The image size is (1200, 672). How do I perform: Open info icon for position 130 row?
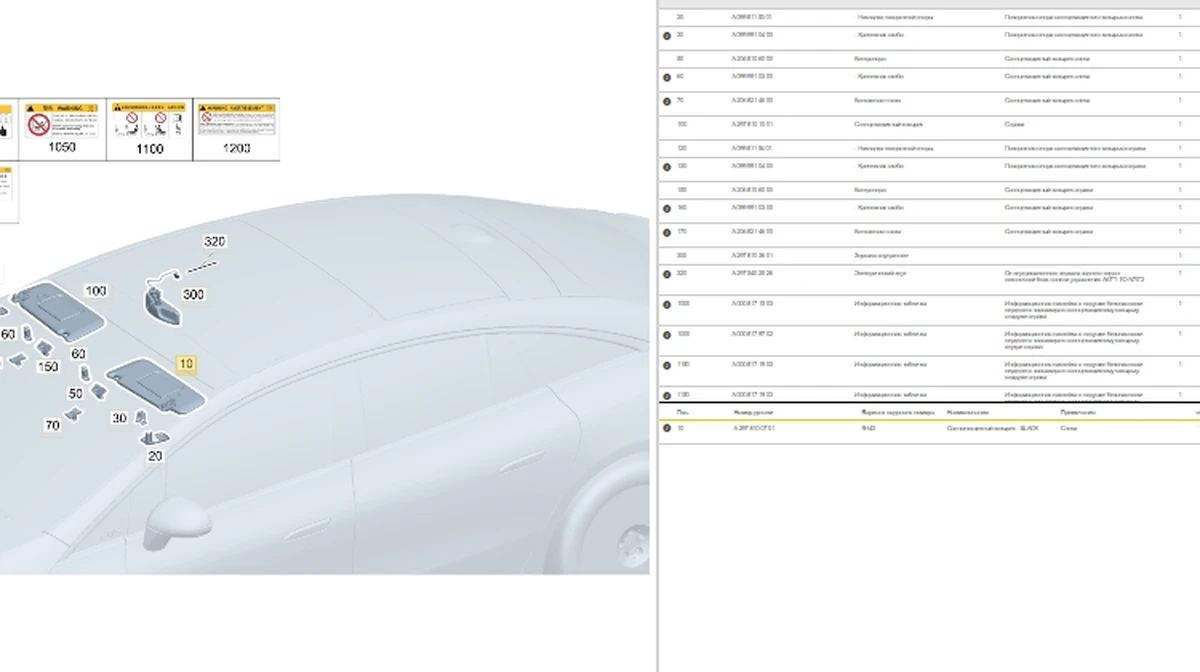point(667,167)
